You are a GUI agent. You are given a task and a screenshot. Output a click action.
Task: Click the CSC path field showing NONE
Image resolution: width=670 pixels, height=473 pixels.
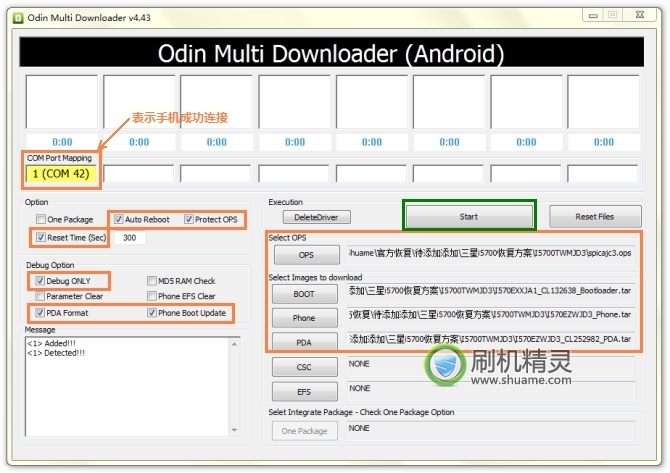click(x=491, y=366)
